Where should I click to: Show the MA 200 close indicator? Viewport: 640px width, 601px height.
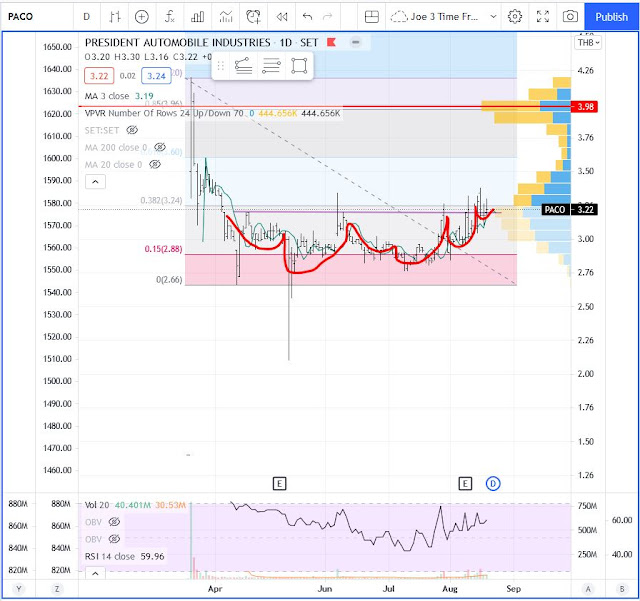point(160,147)
